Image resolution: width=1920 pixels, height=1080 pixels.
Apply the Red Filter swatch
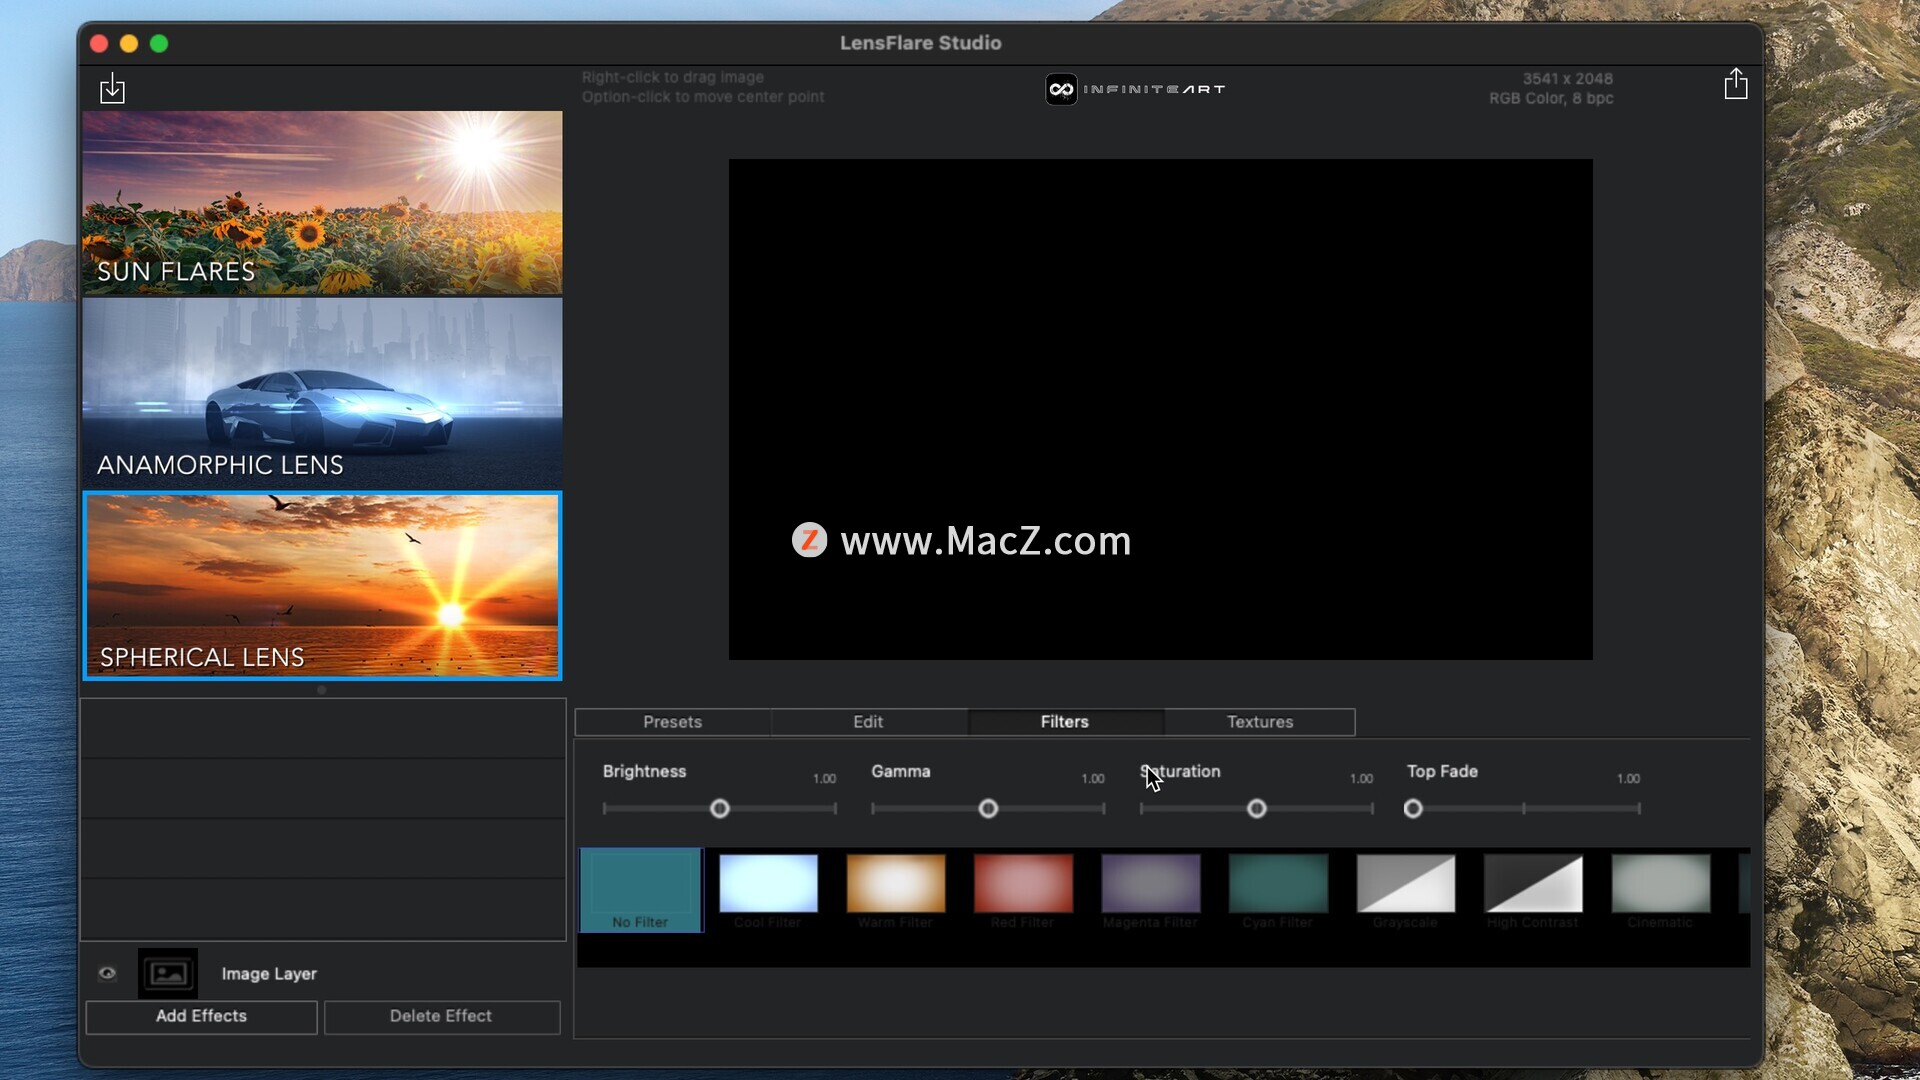point(1023,883)
